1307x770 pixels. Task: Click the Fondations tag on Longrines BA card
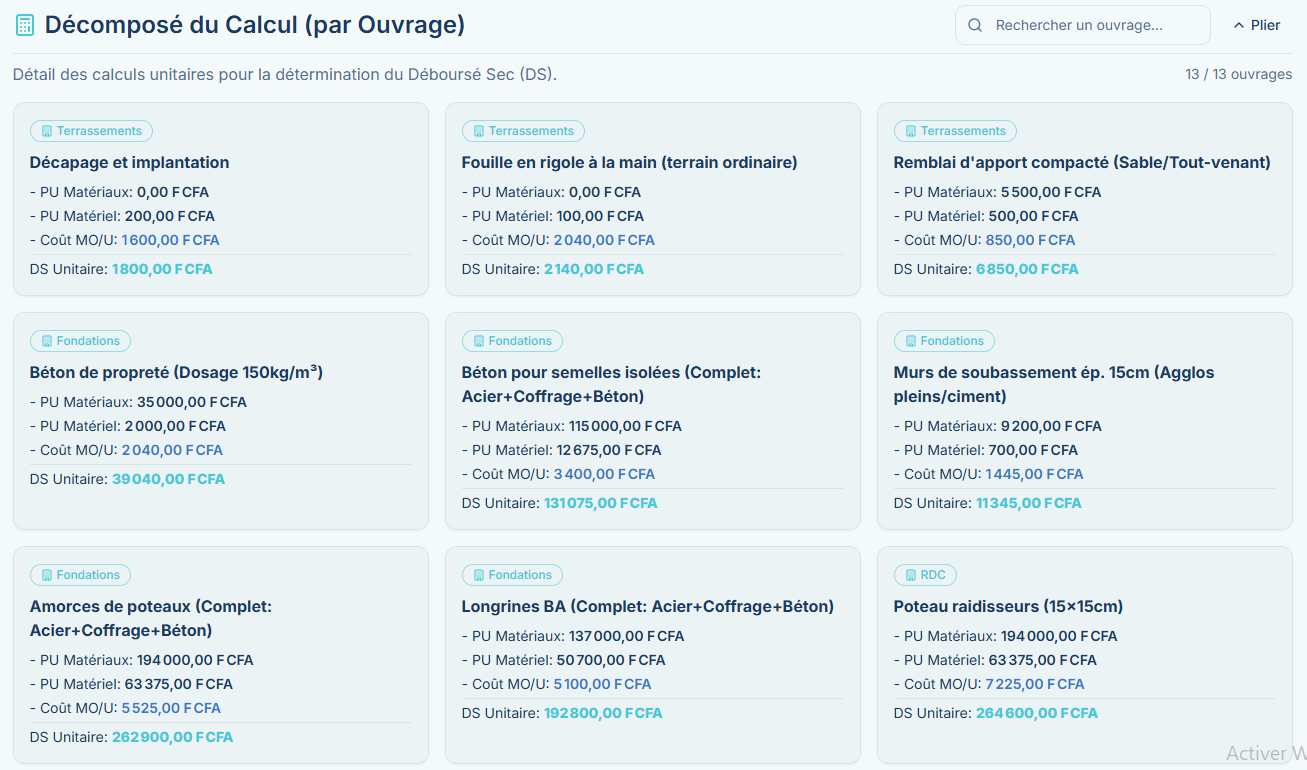pos(512,575)
